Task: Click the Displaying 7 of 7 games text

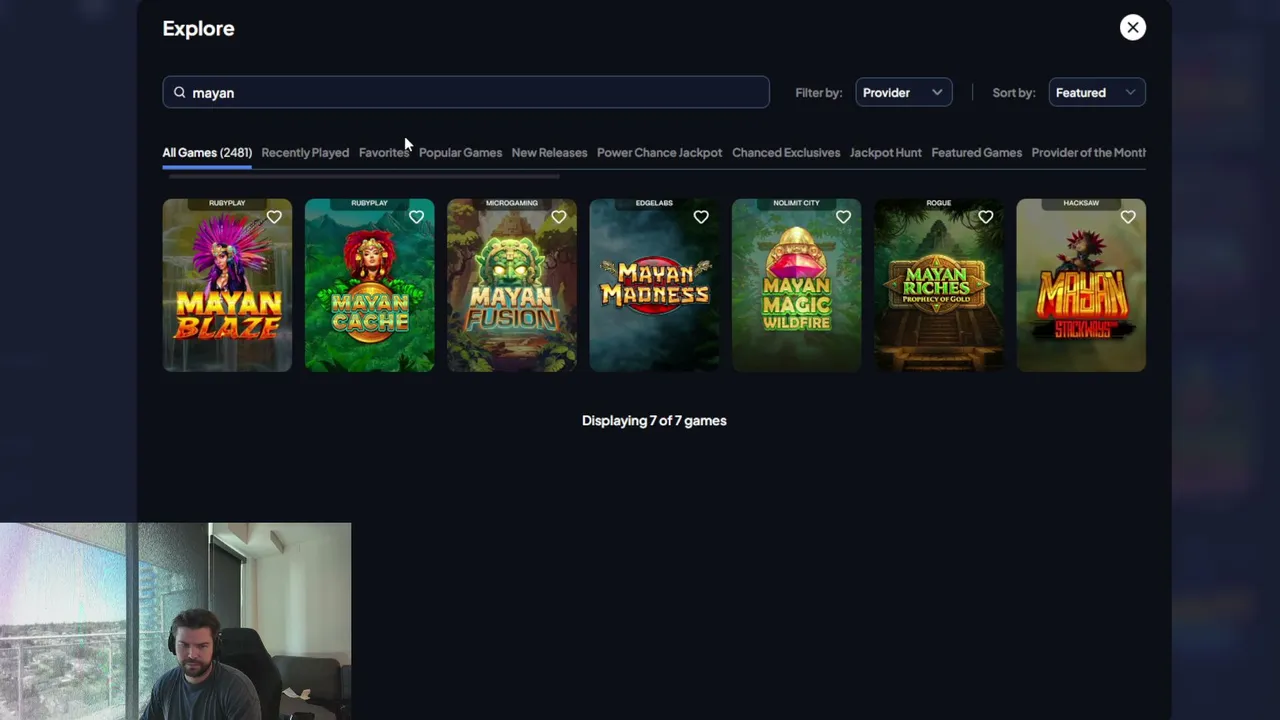Action: [x=654, y=421]
